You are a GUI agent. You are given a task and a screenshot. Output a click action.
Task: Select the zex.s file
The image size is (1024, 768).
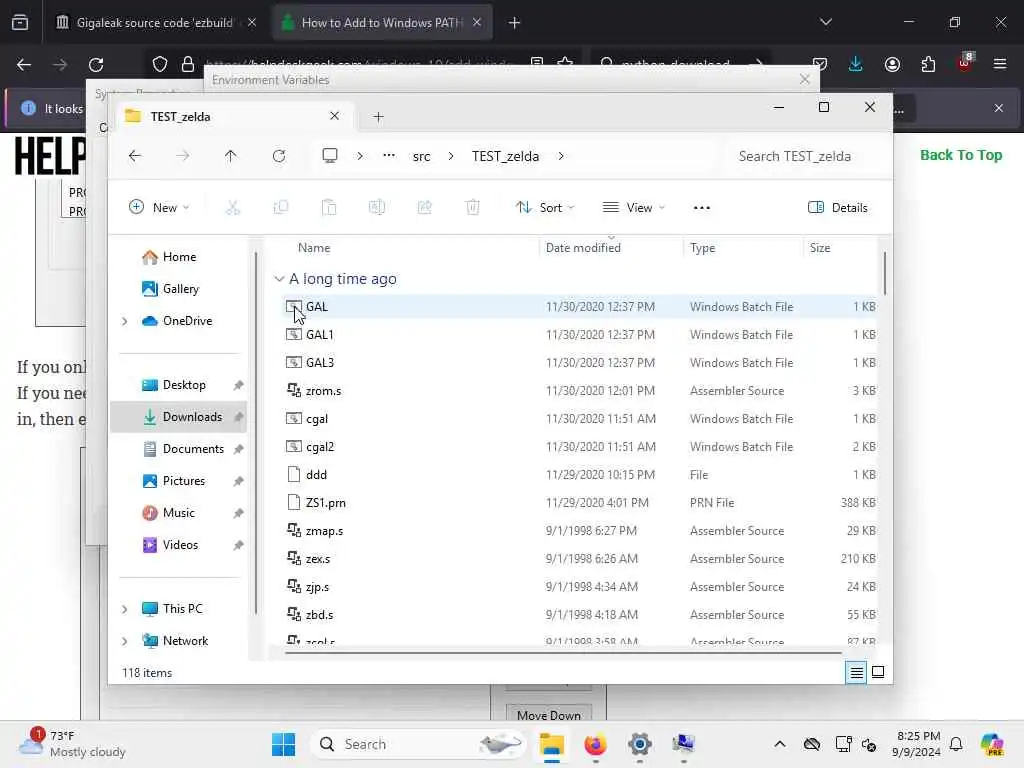(580, 559)
